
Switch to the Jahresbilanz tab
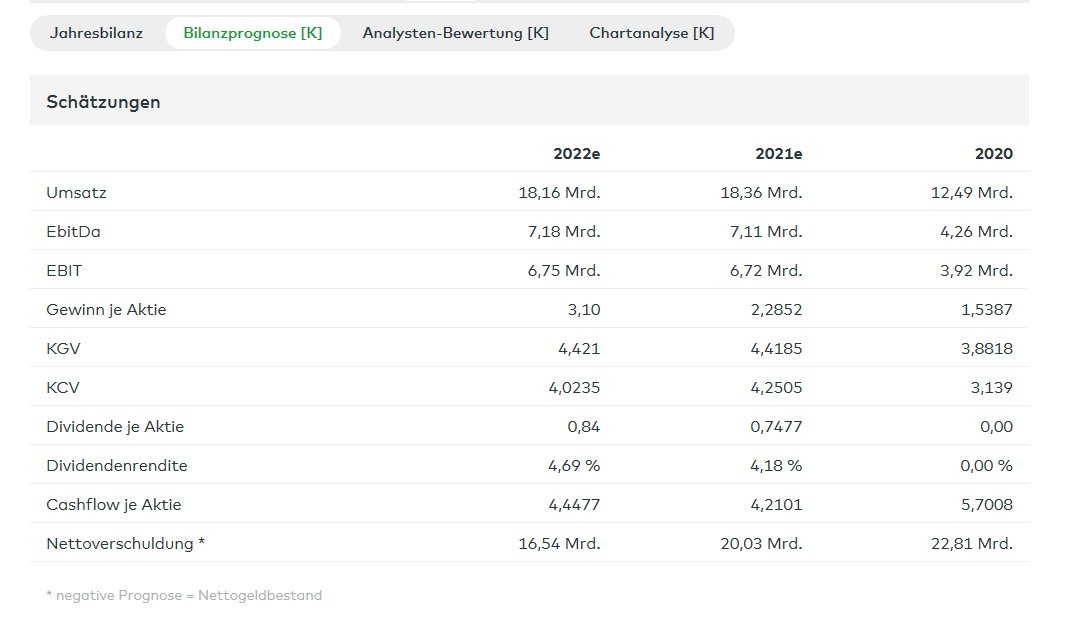(96, 33)
